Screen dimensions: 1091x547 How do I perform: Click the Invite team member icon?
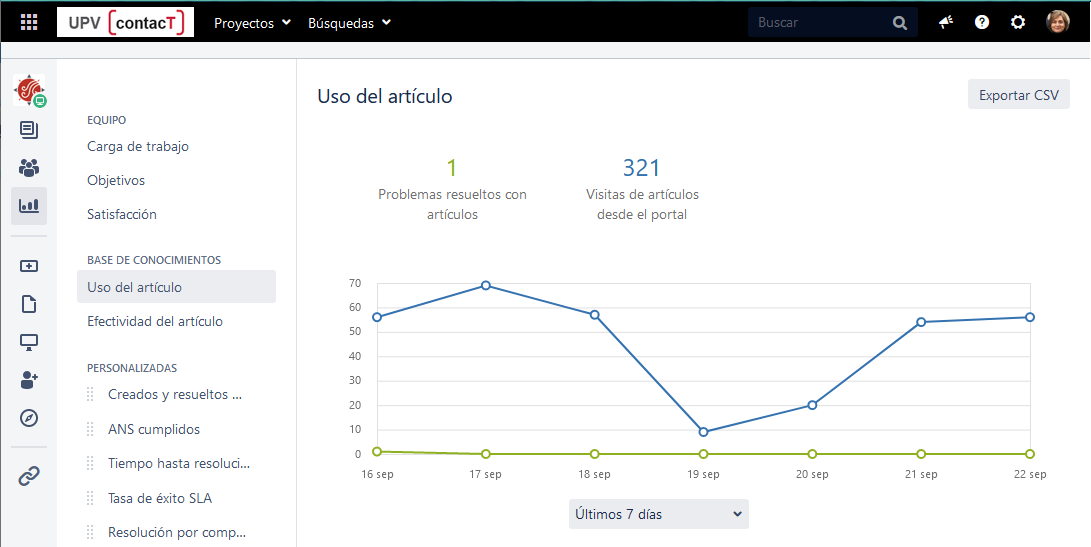(29, 380)
